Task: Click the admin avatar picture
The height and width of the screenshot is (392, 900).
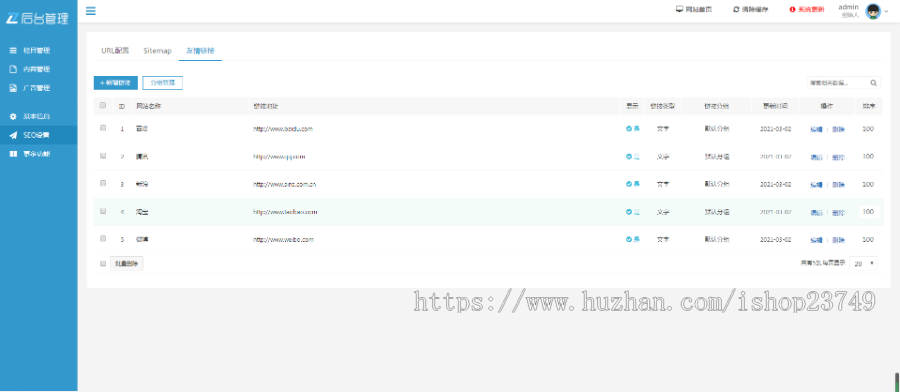Action: click(x=873, y=11)
